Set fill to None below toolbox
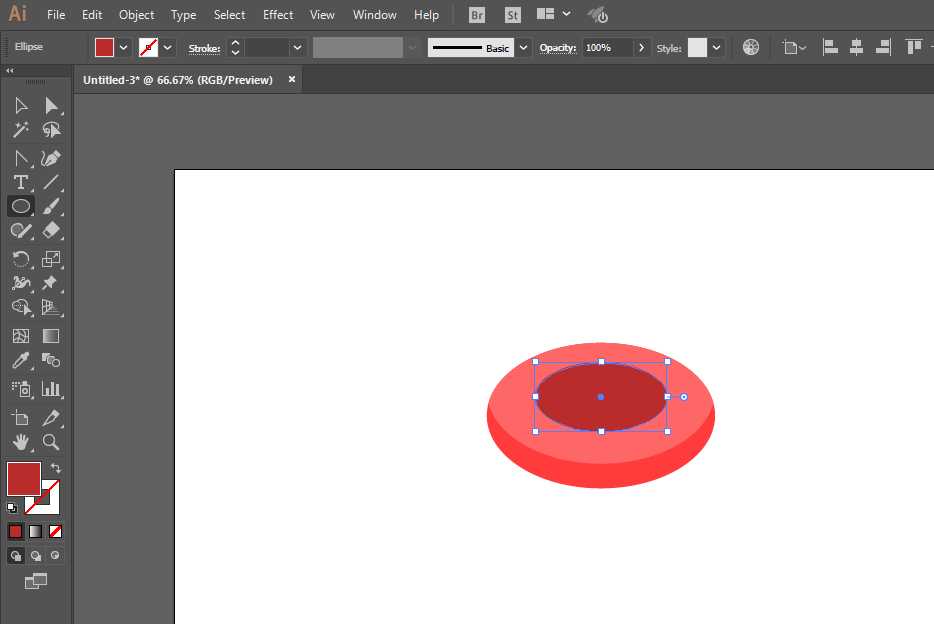This screenshot has height=624, width=934. pos(55,531)
